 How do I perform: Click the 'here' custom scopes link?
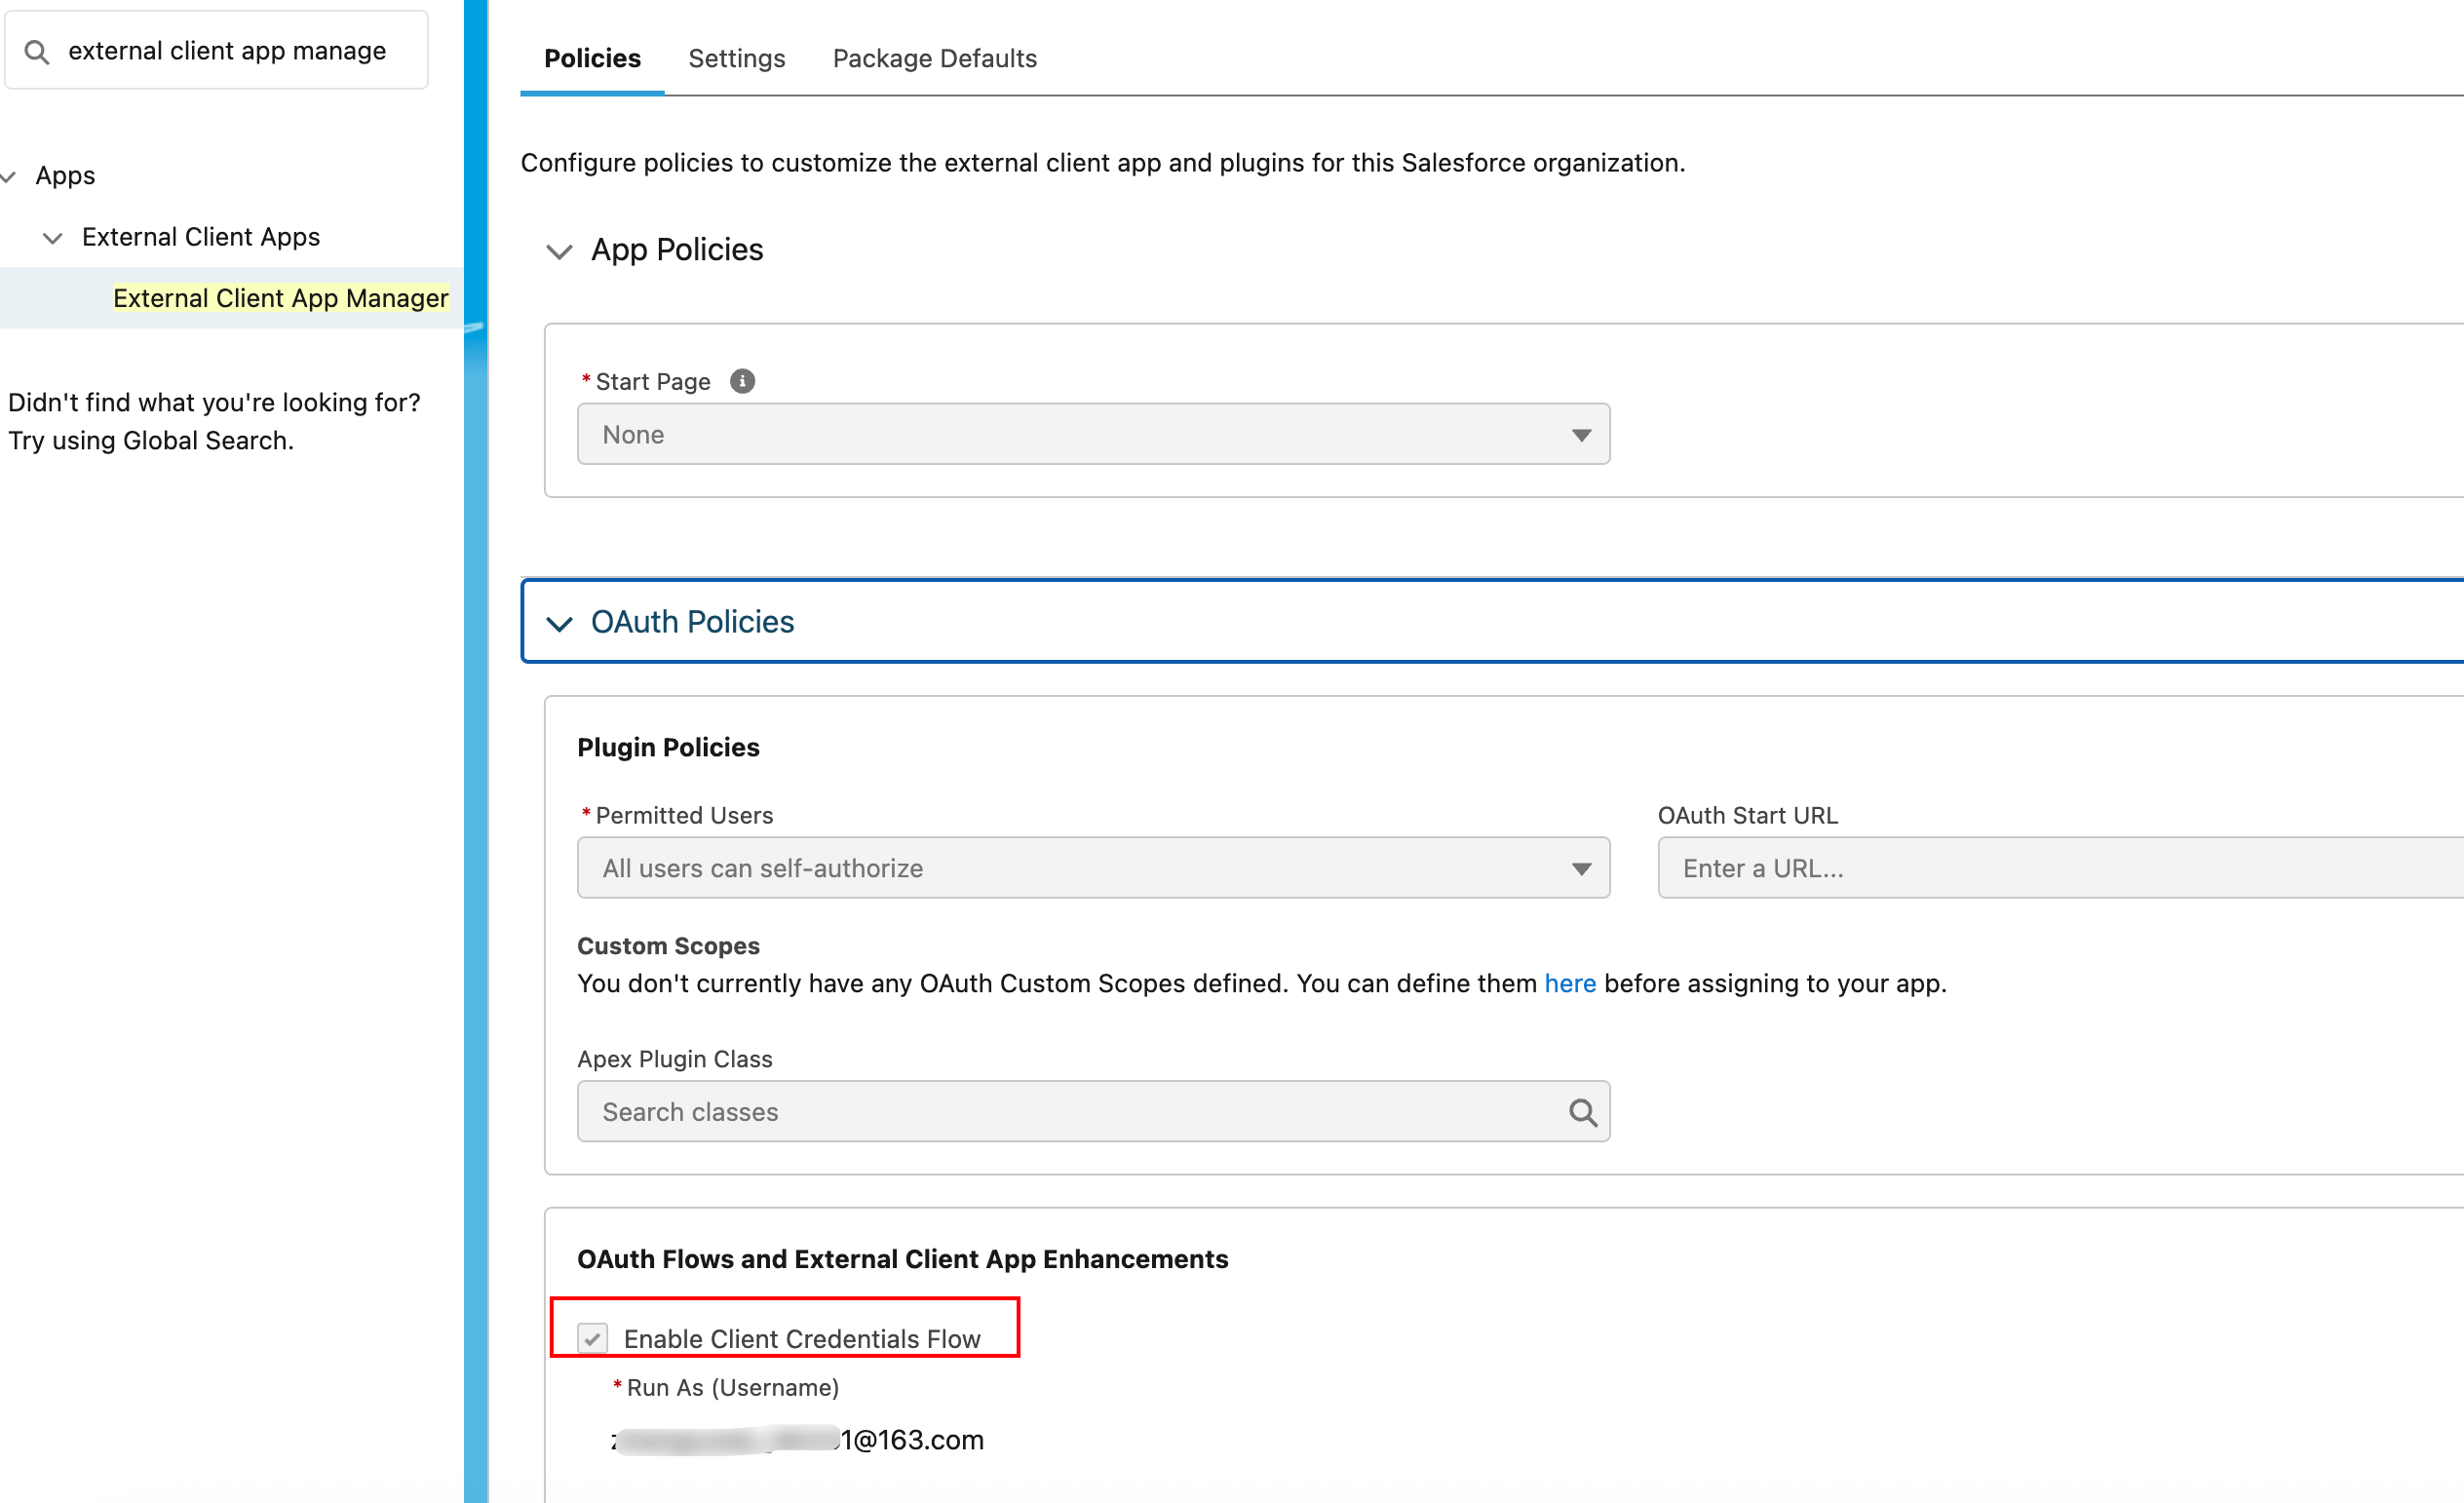click(x=1569, y=984)
